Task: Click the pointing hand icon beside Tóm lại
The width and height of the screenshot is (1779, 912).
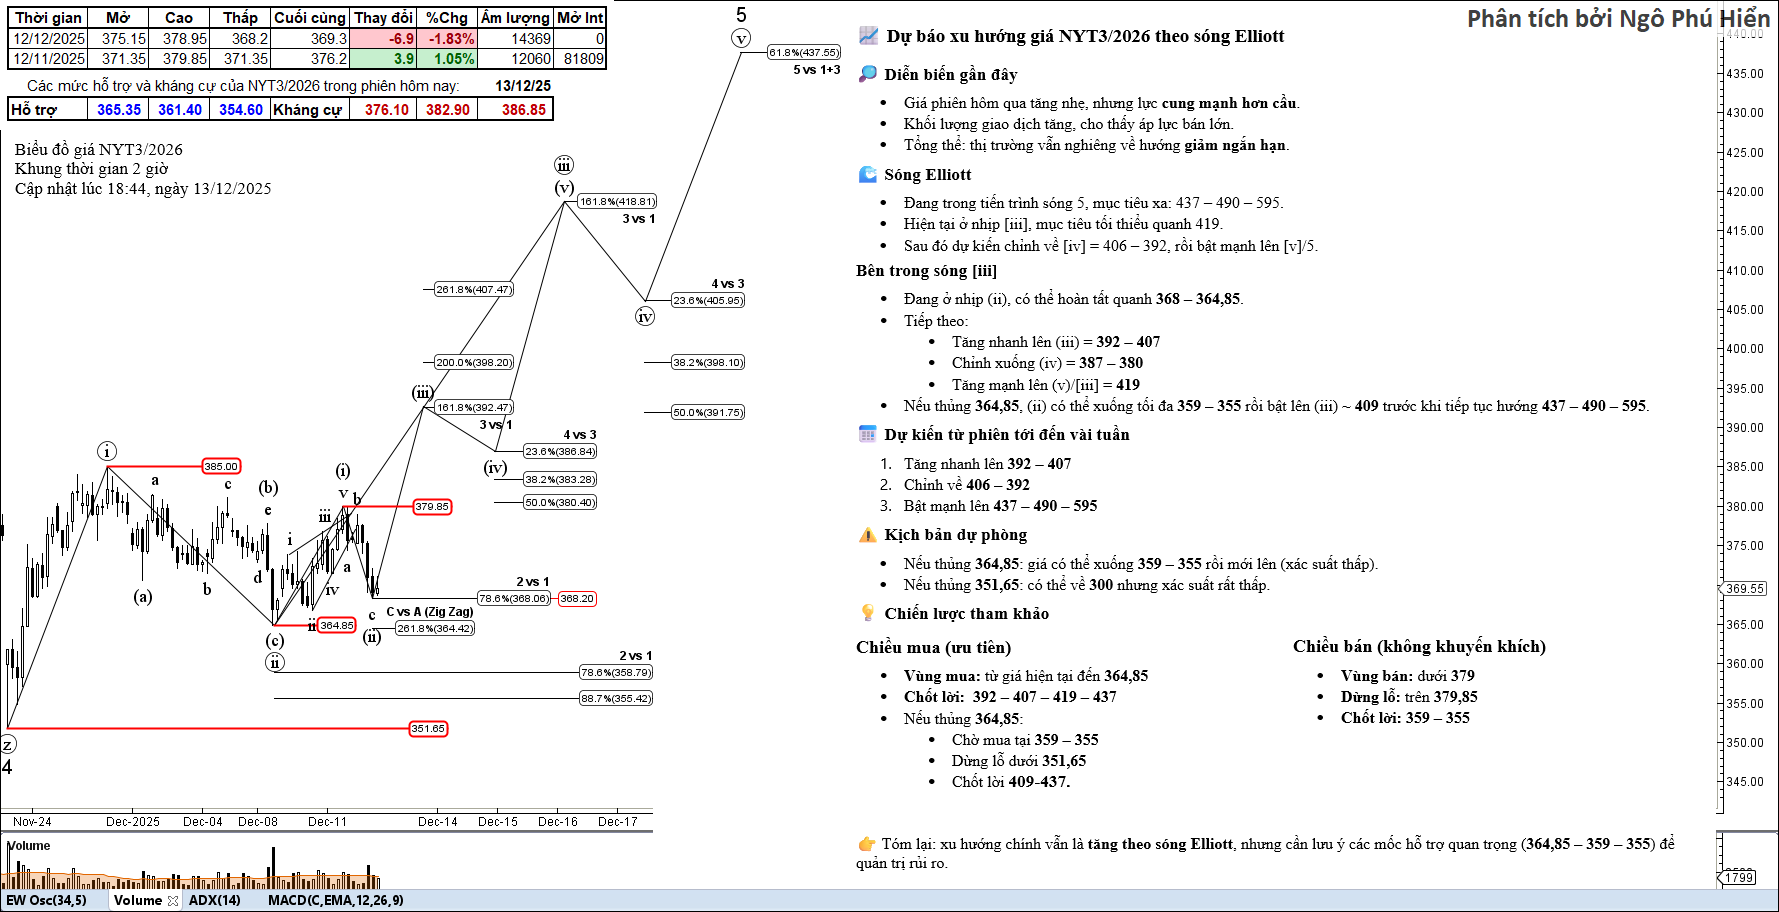Action: coord(866,844)
